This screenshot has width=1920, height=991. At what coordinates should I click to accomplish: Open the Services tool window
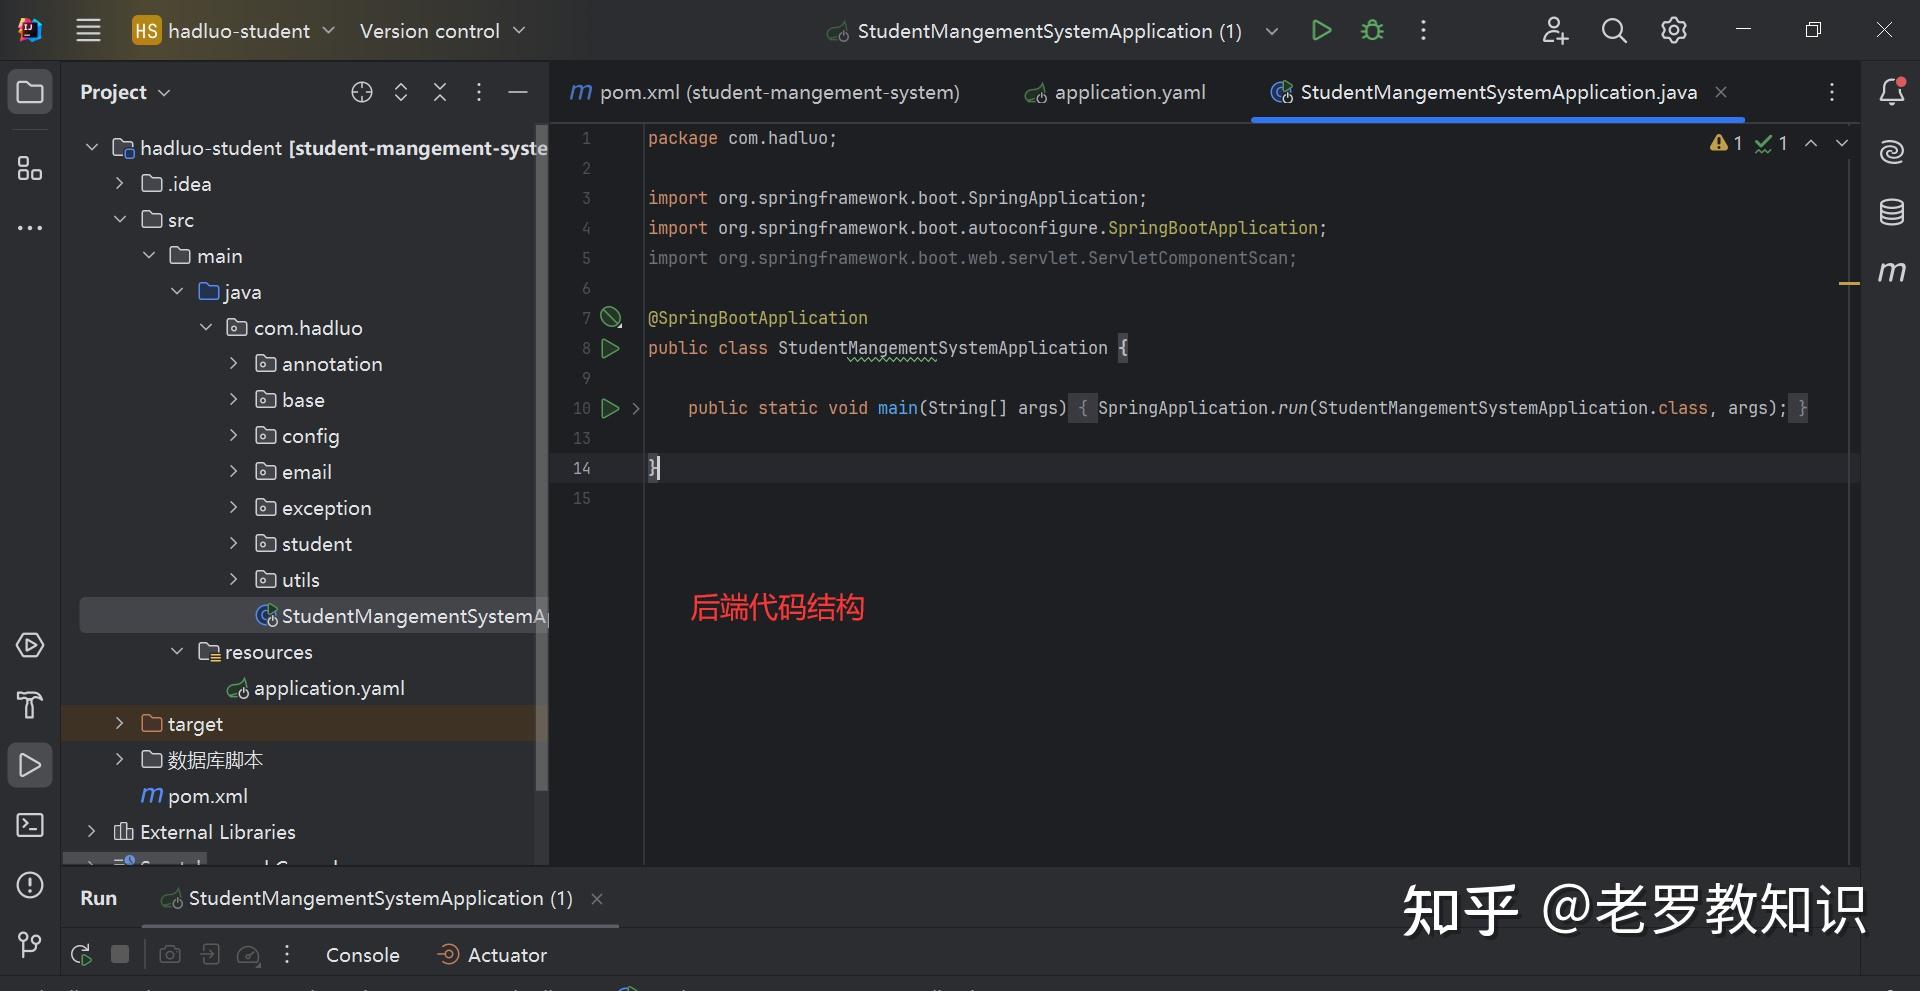point(30,645)
